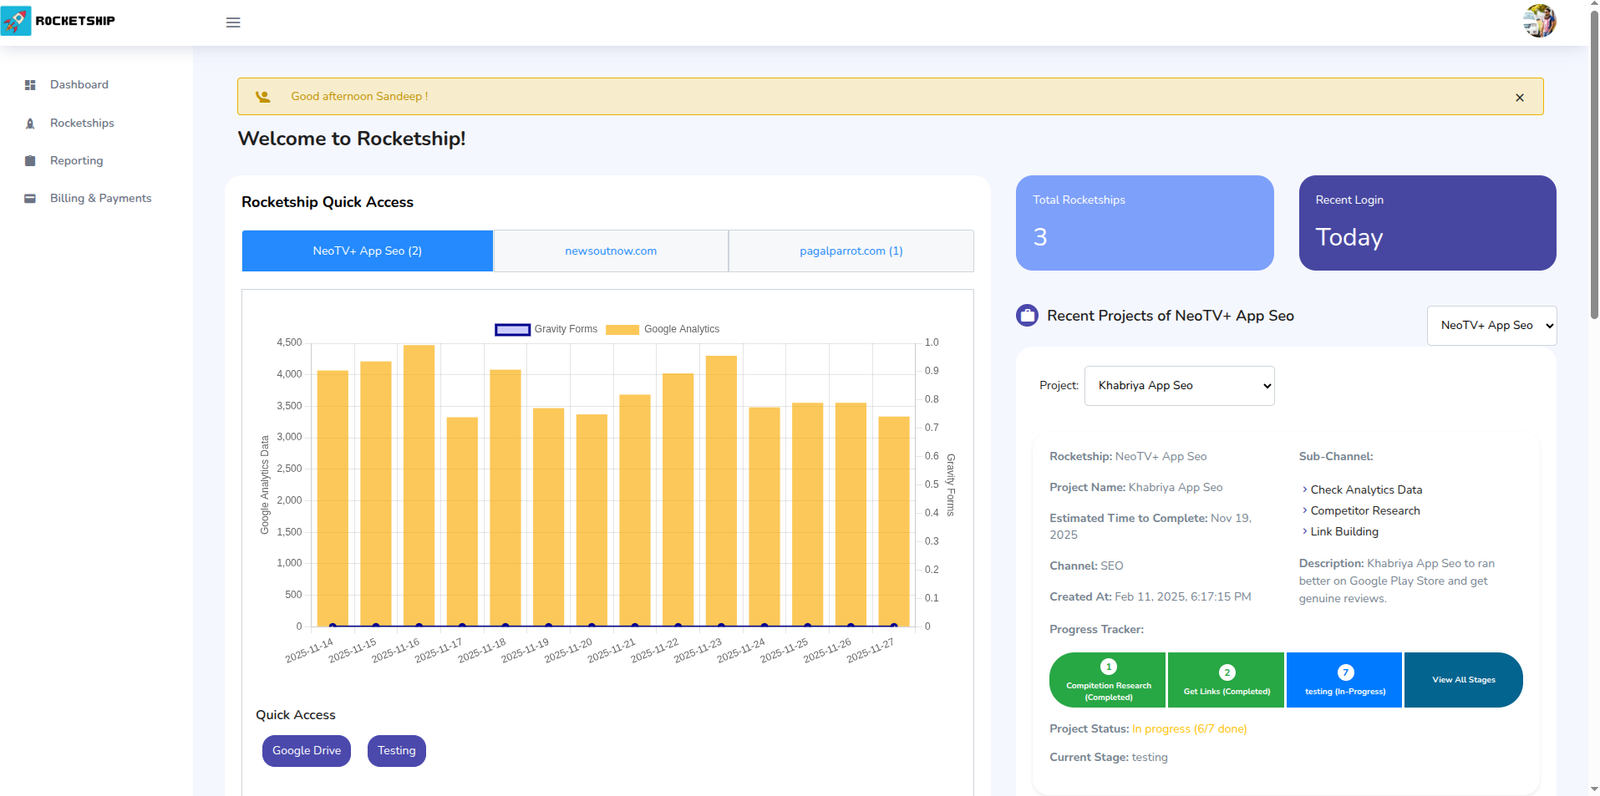Select the Competitor Research sub-channel chevron item
Screen dimensions: 1600x796
[x=1364, y=511]
